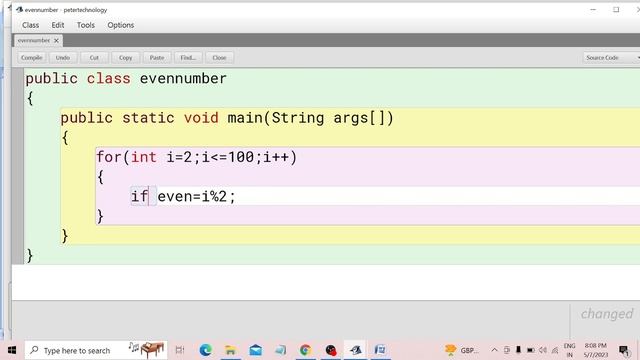640x360 pixels.
Task: Open the Edit menu
Action: tap(58, 25)
